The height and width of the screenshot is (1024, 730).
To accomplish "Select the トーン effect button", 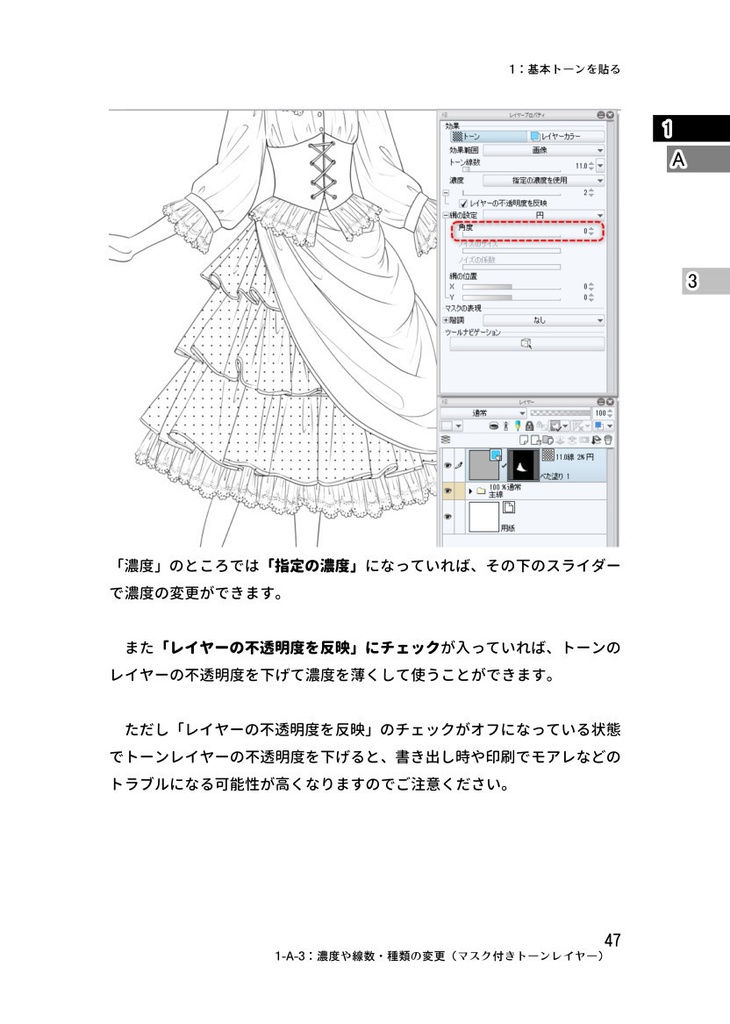I will point(488,136).
